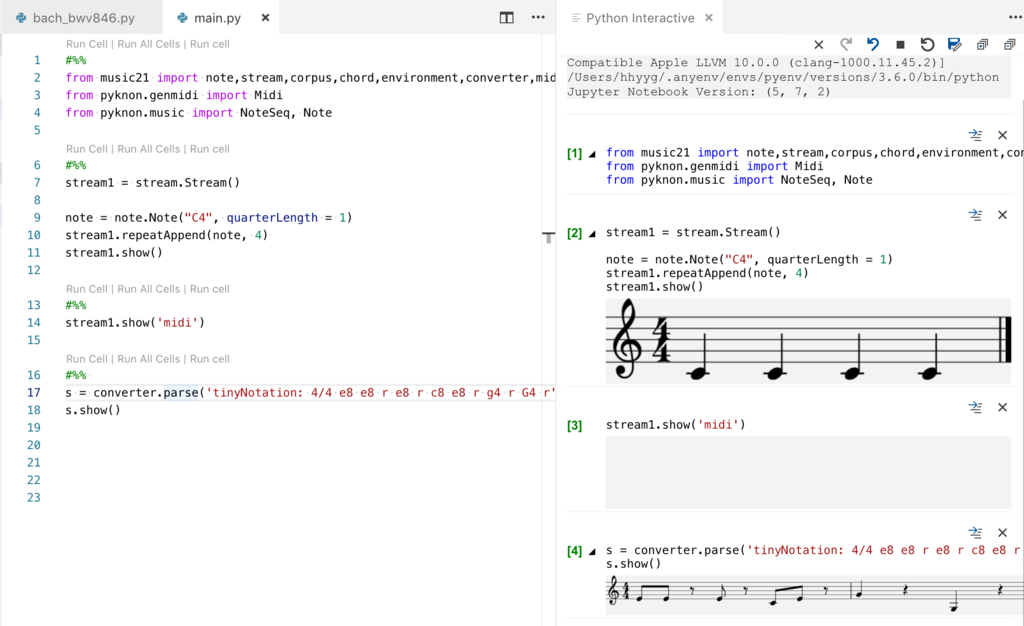The width and height of the screenshot is (1024, 626).
Task: Select the goto-code icon on cell [1]
Action: [x=975, y=134]
